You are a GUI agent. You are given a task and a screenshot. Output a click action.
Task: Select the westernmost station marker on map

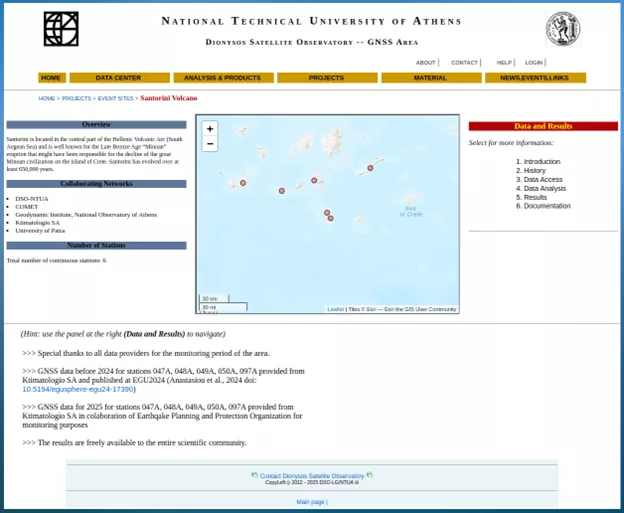click(243, 183)
